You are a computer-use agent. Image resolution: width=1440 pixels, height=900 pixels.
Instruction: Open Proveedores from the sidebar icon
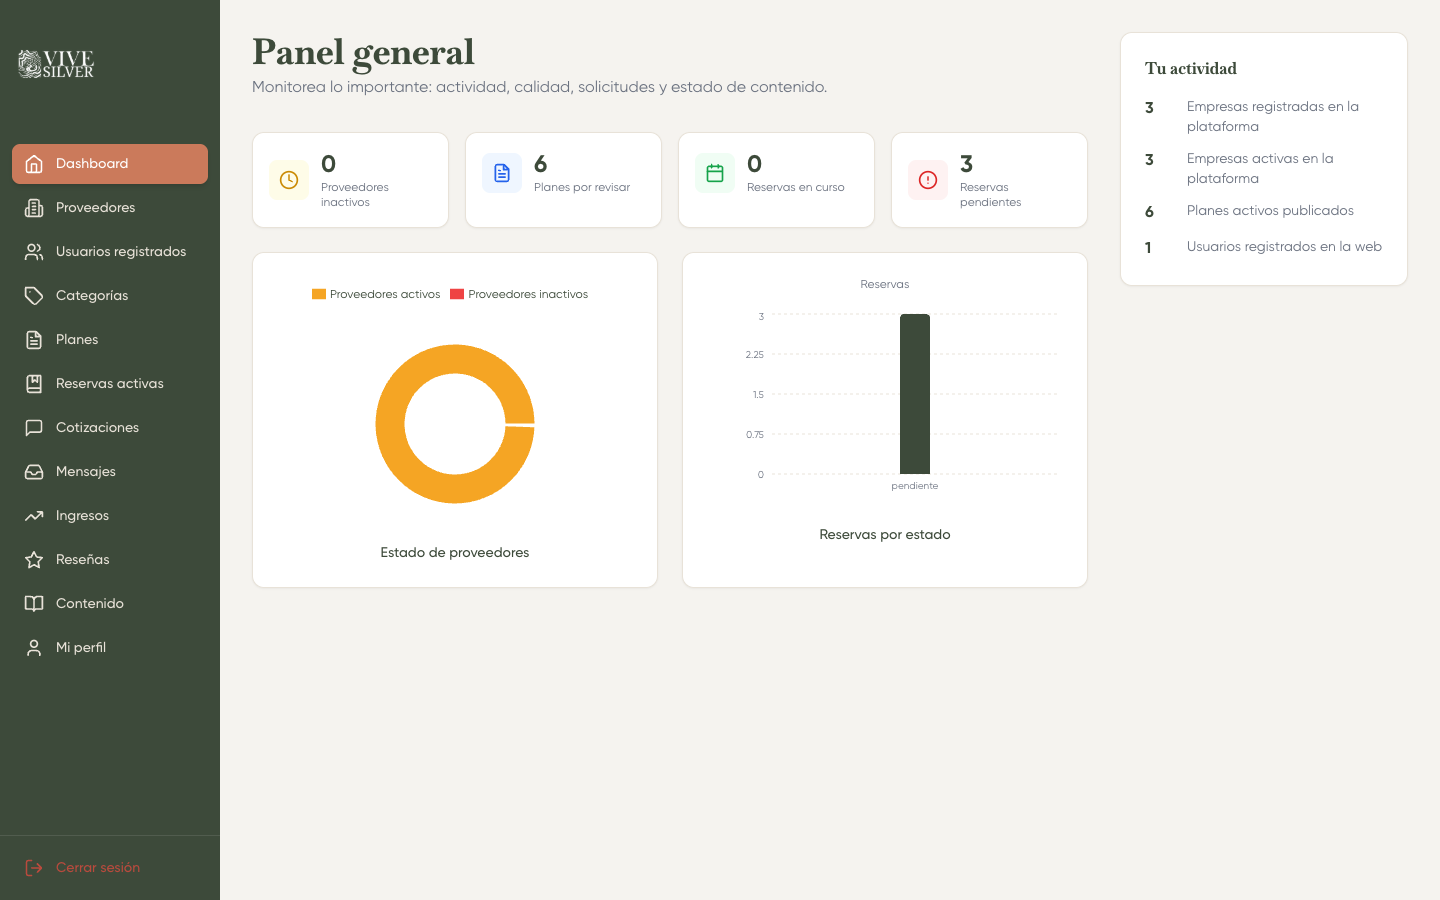(x=35, y=207)
